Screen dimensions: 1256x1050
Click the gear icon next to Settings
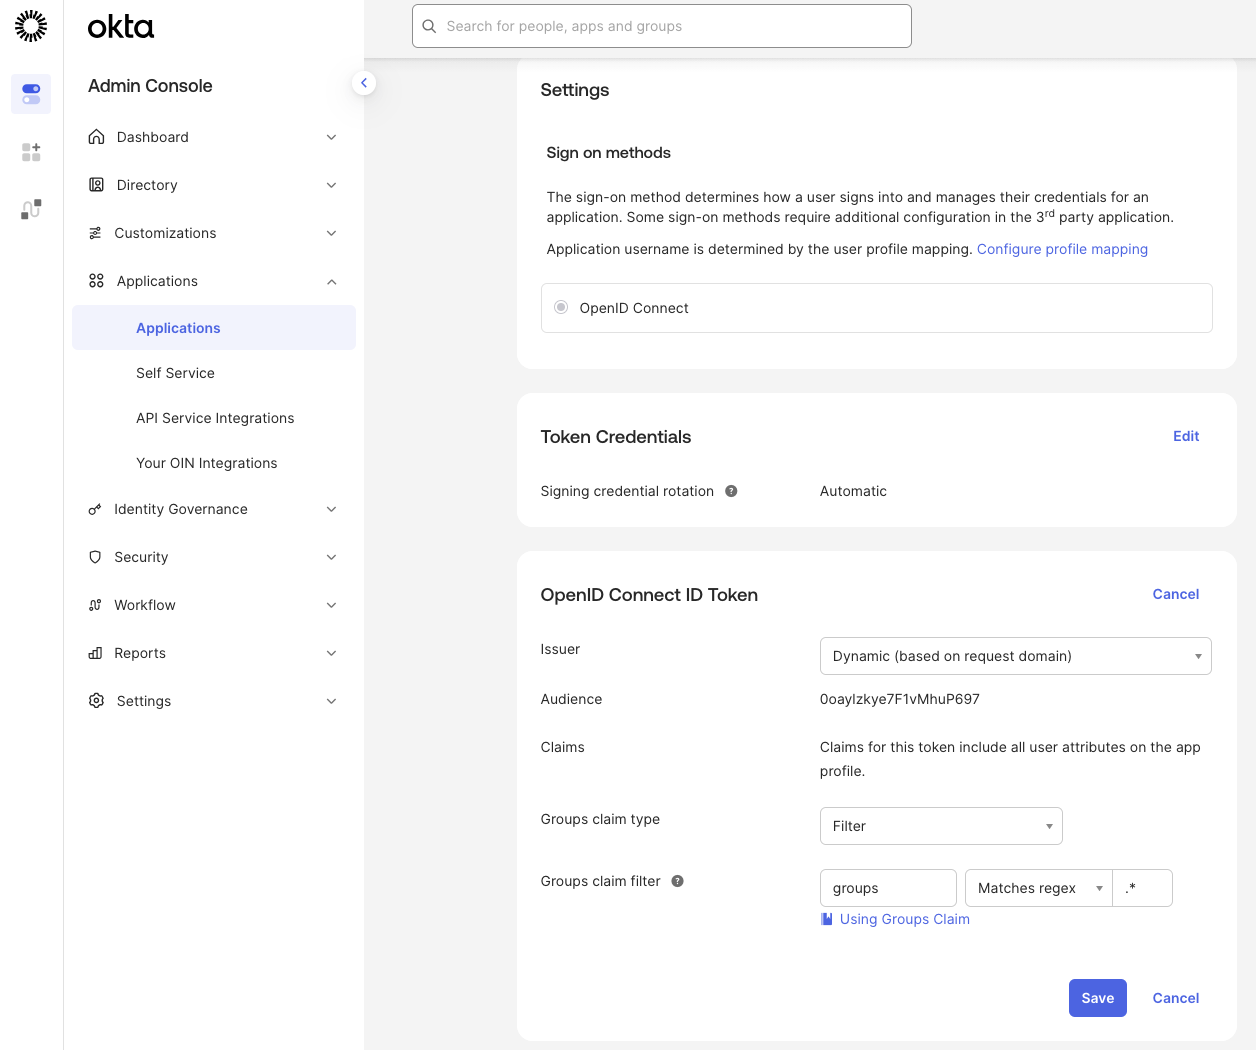96,701
